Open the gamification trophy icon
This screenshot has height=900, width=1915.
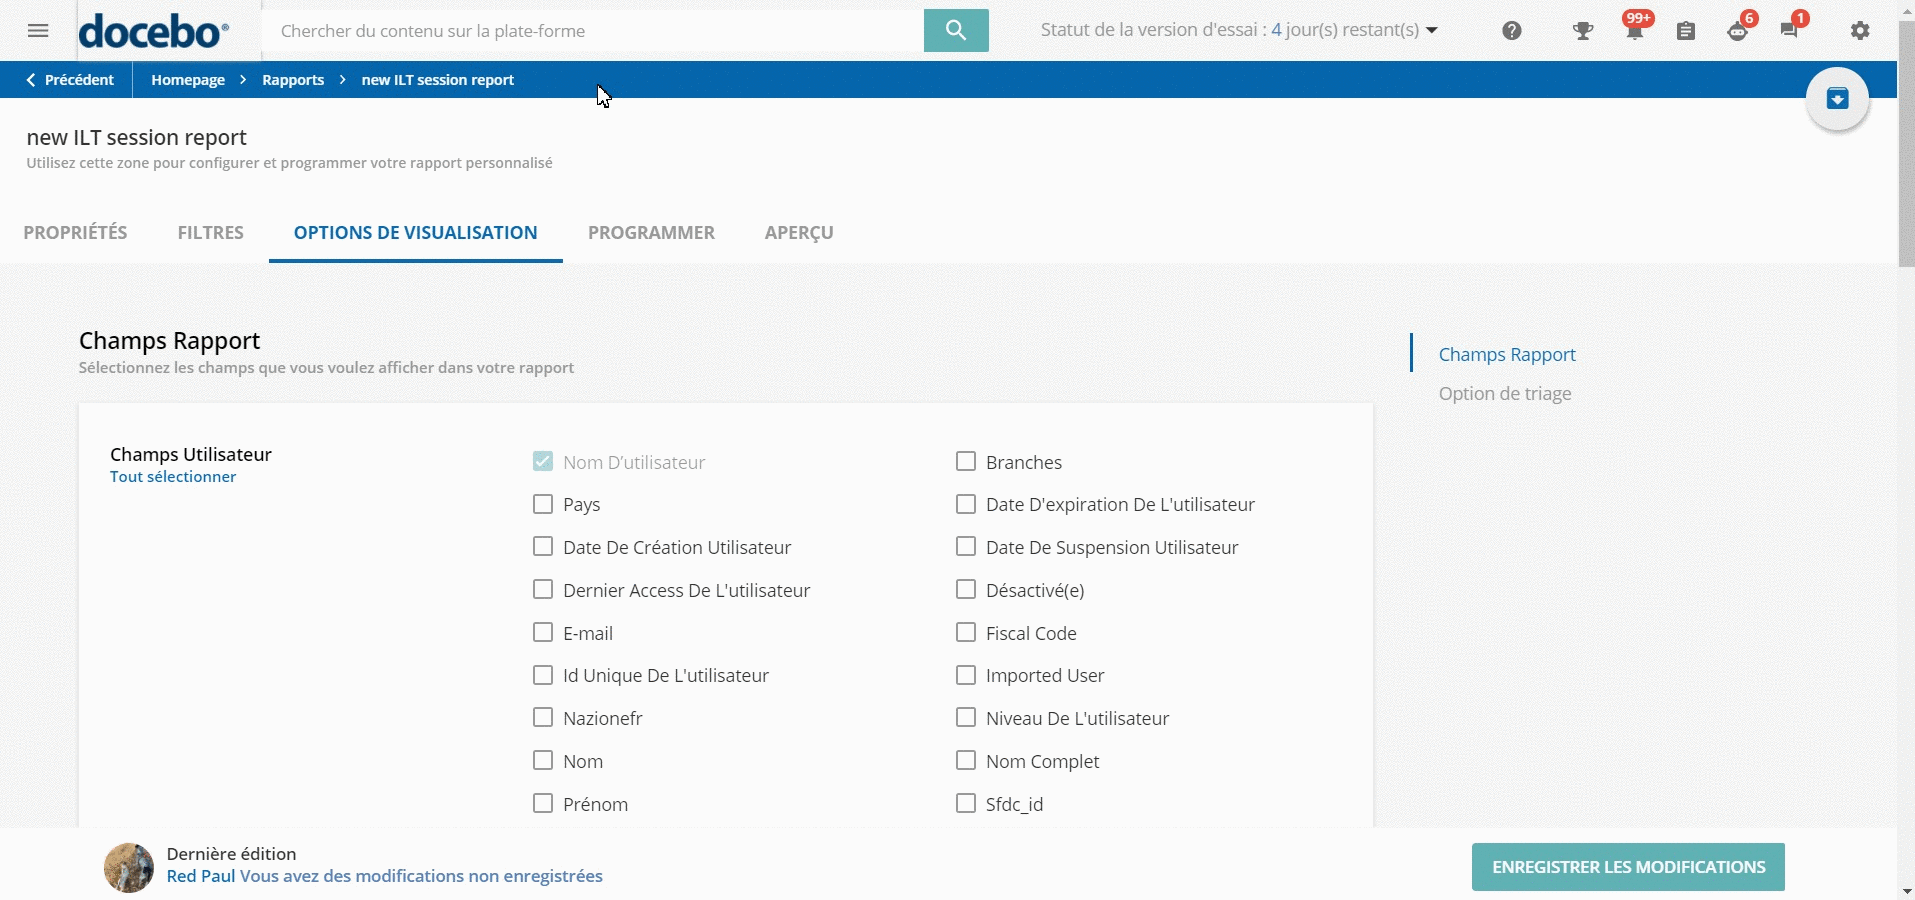(1583, 31)
